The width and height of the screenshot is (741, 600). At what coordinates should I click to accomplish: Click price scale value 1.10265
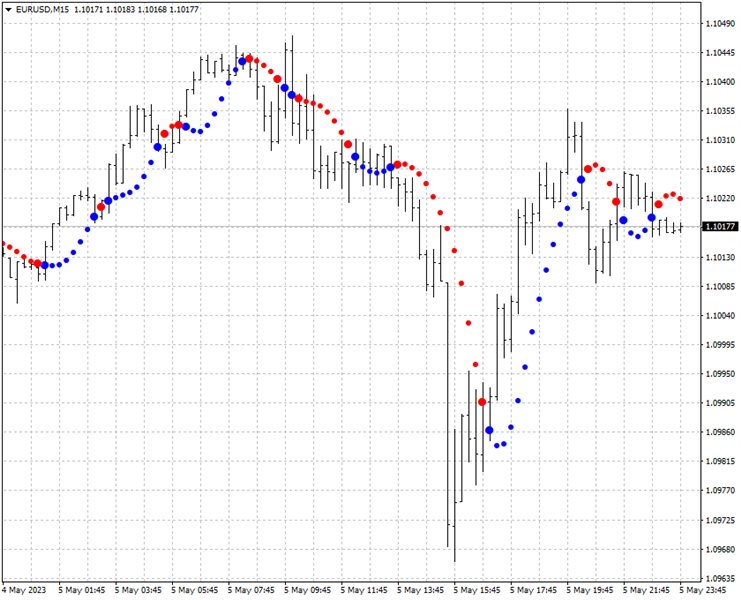coord(720,170)
